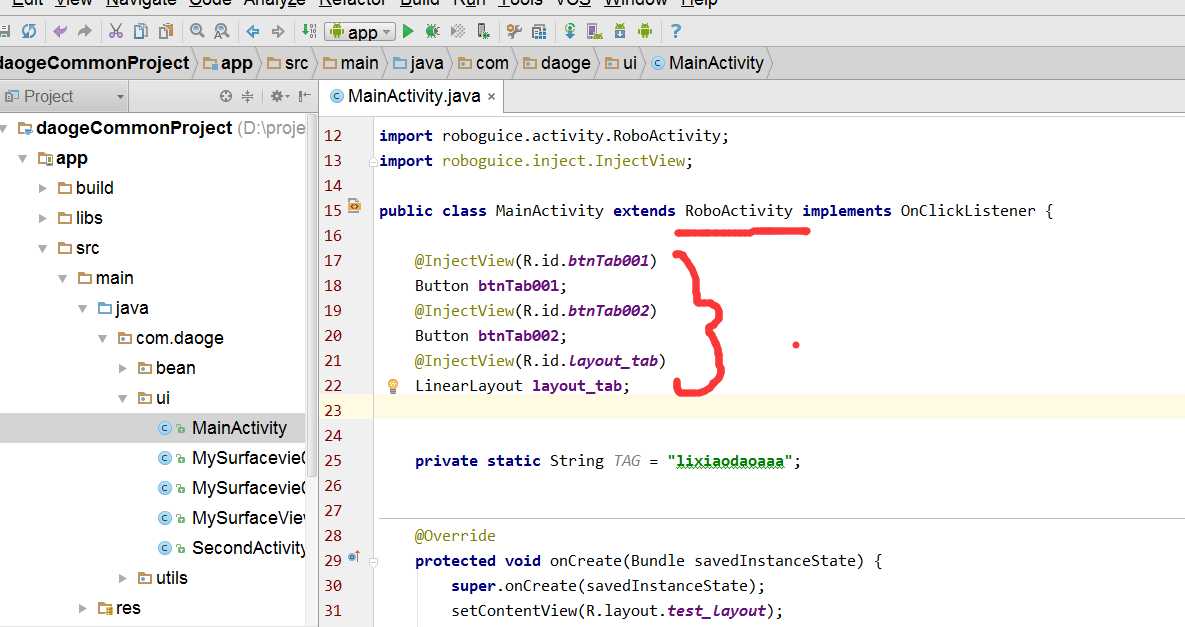Click Scroll from Source target icon
1185x627 pixels.
coord(225,96)
